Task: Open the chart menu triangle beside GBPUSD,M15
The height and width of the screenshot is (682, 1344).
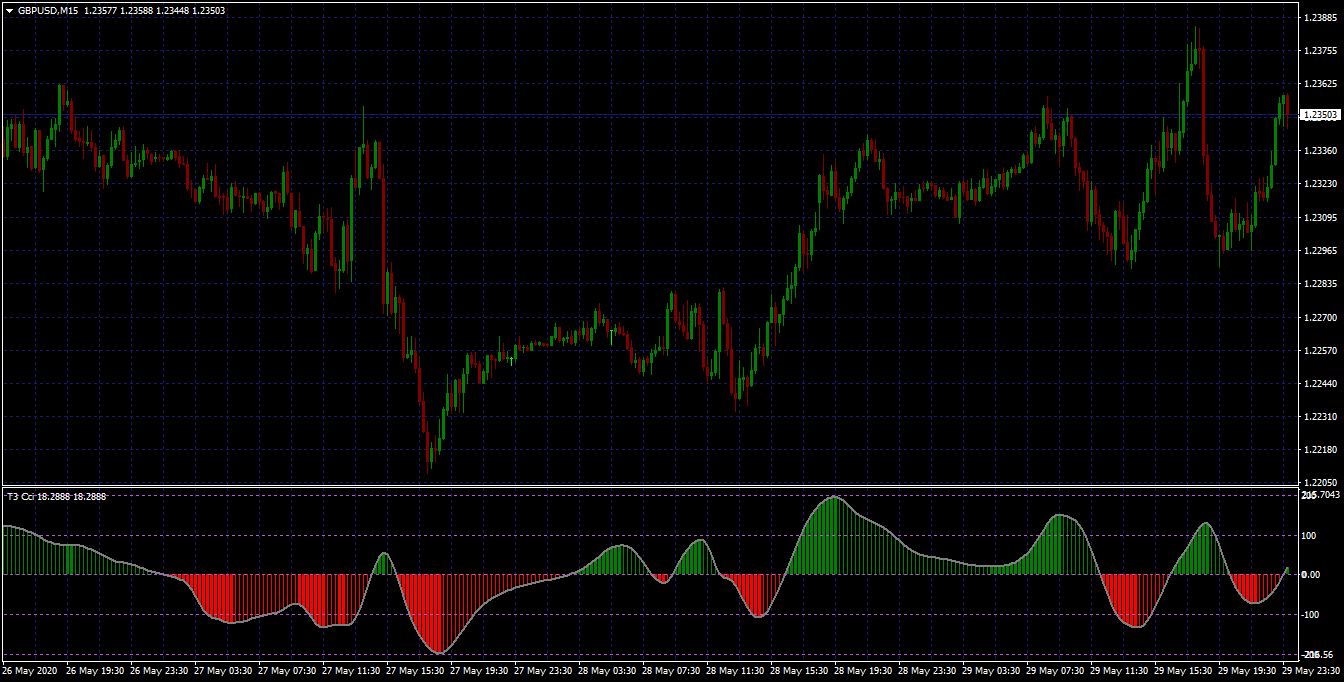Action: coord(10,10)
